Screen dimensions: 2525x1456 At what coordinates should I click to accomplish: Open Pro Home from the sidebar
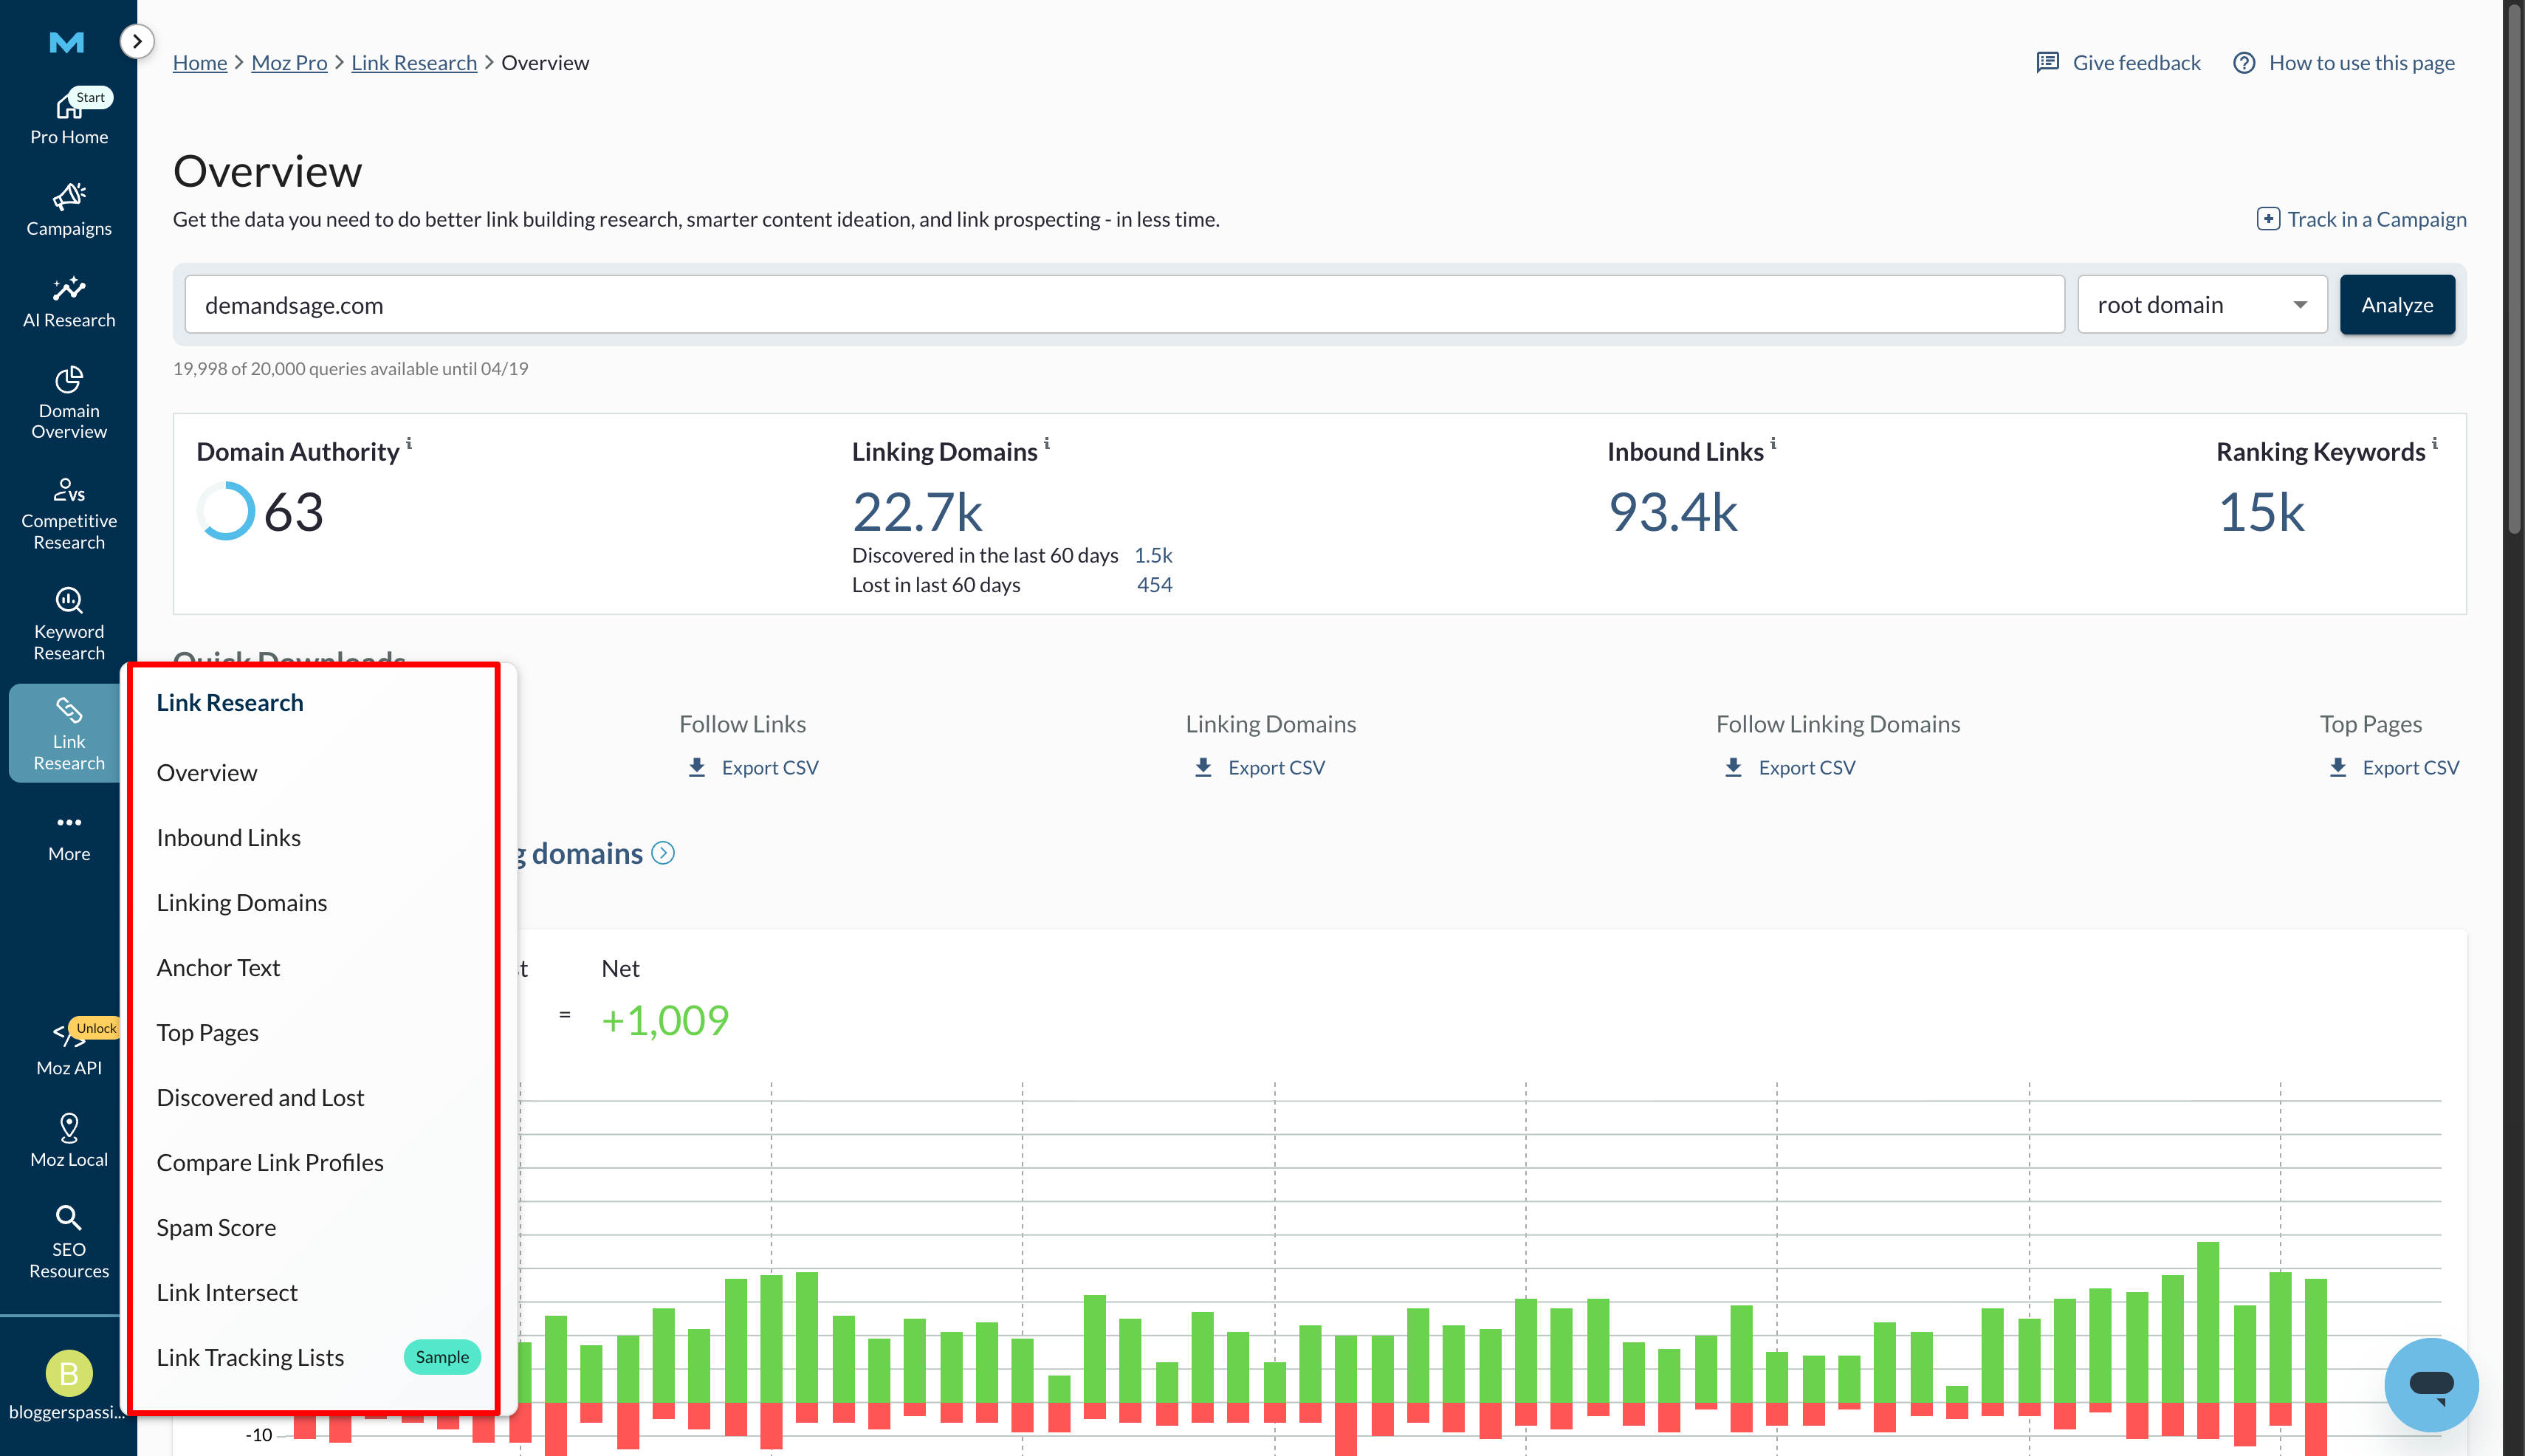pyautogui.click(x=68, y=117)
